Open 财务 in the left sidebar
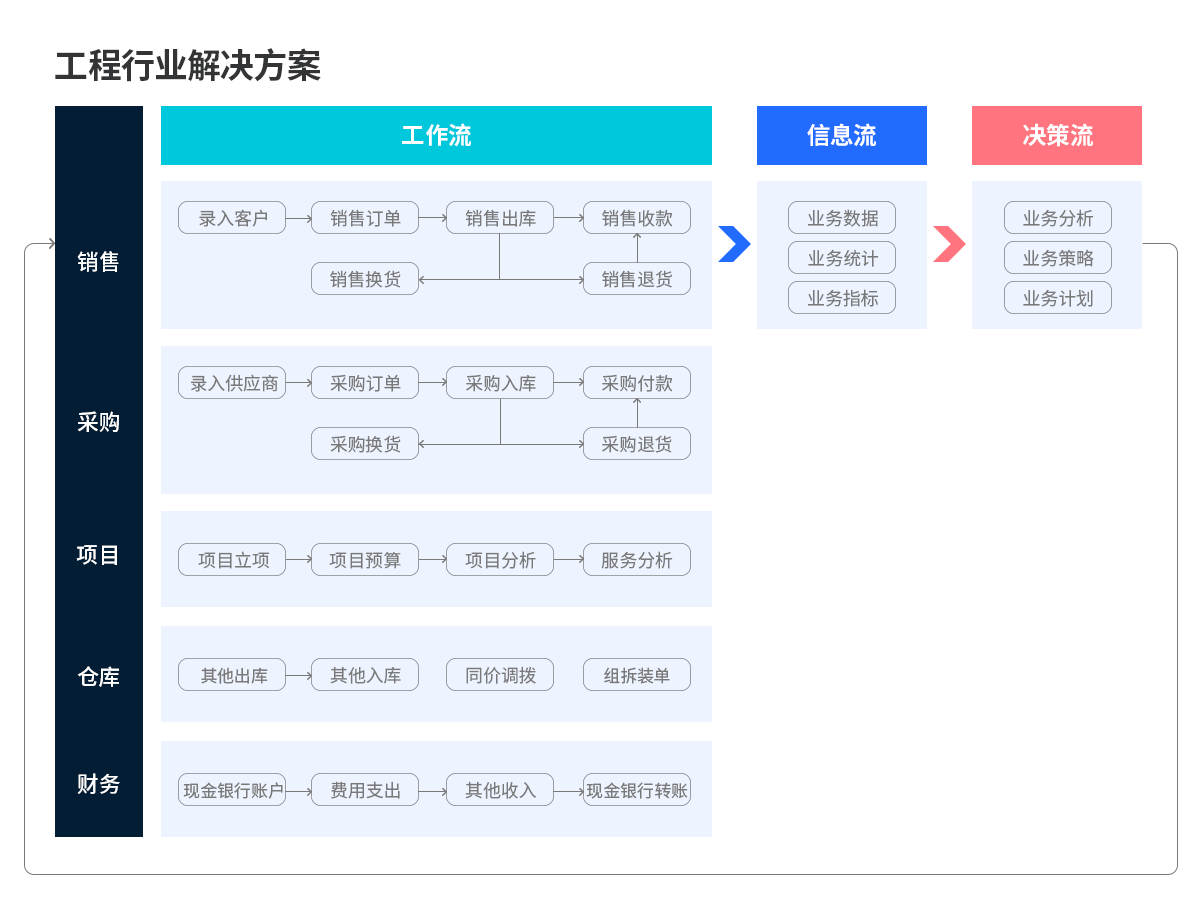Viewport: 1200px width, 911px height. point(98,785)
